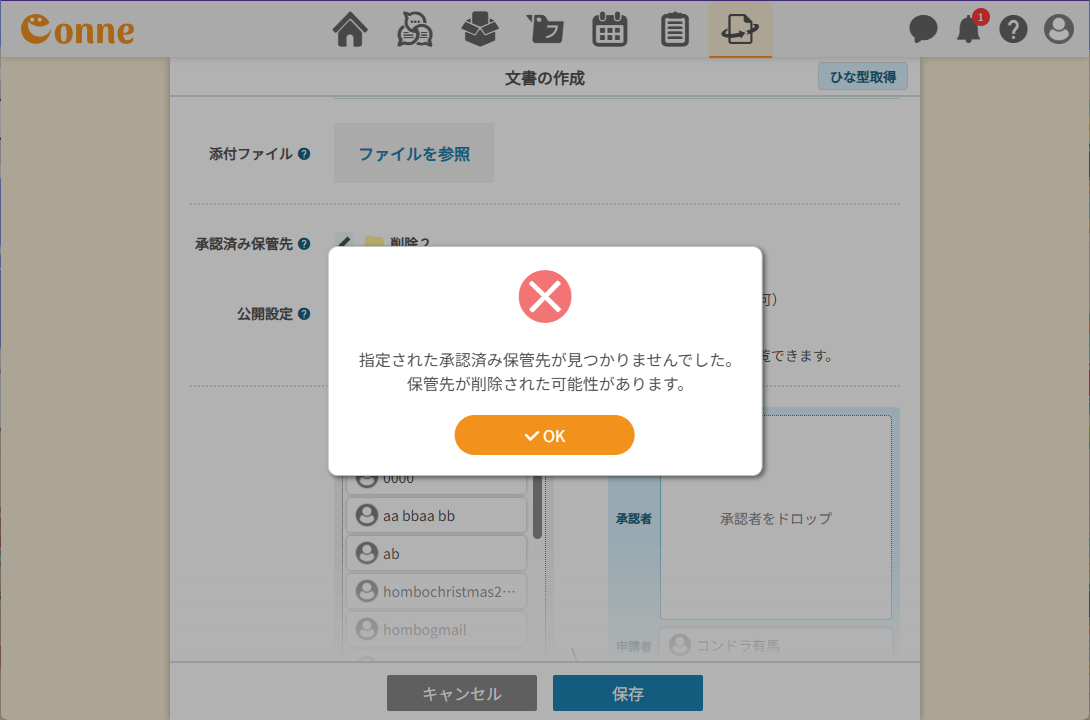This screenshot has width=1090, height=720.
Task: Click help icon beside 公開設定 label
Action: pyautogui.click(x=304, y=314)
